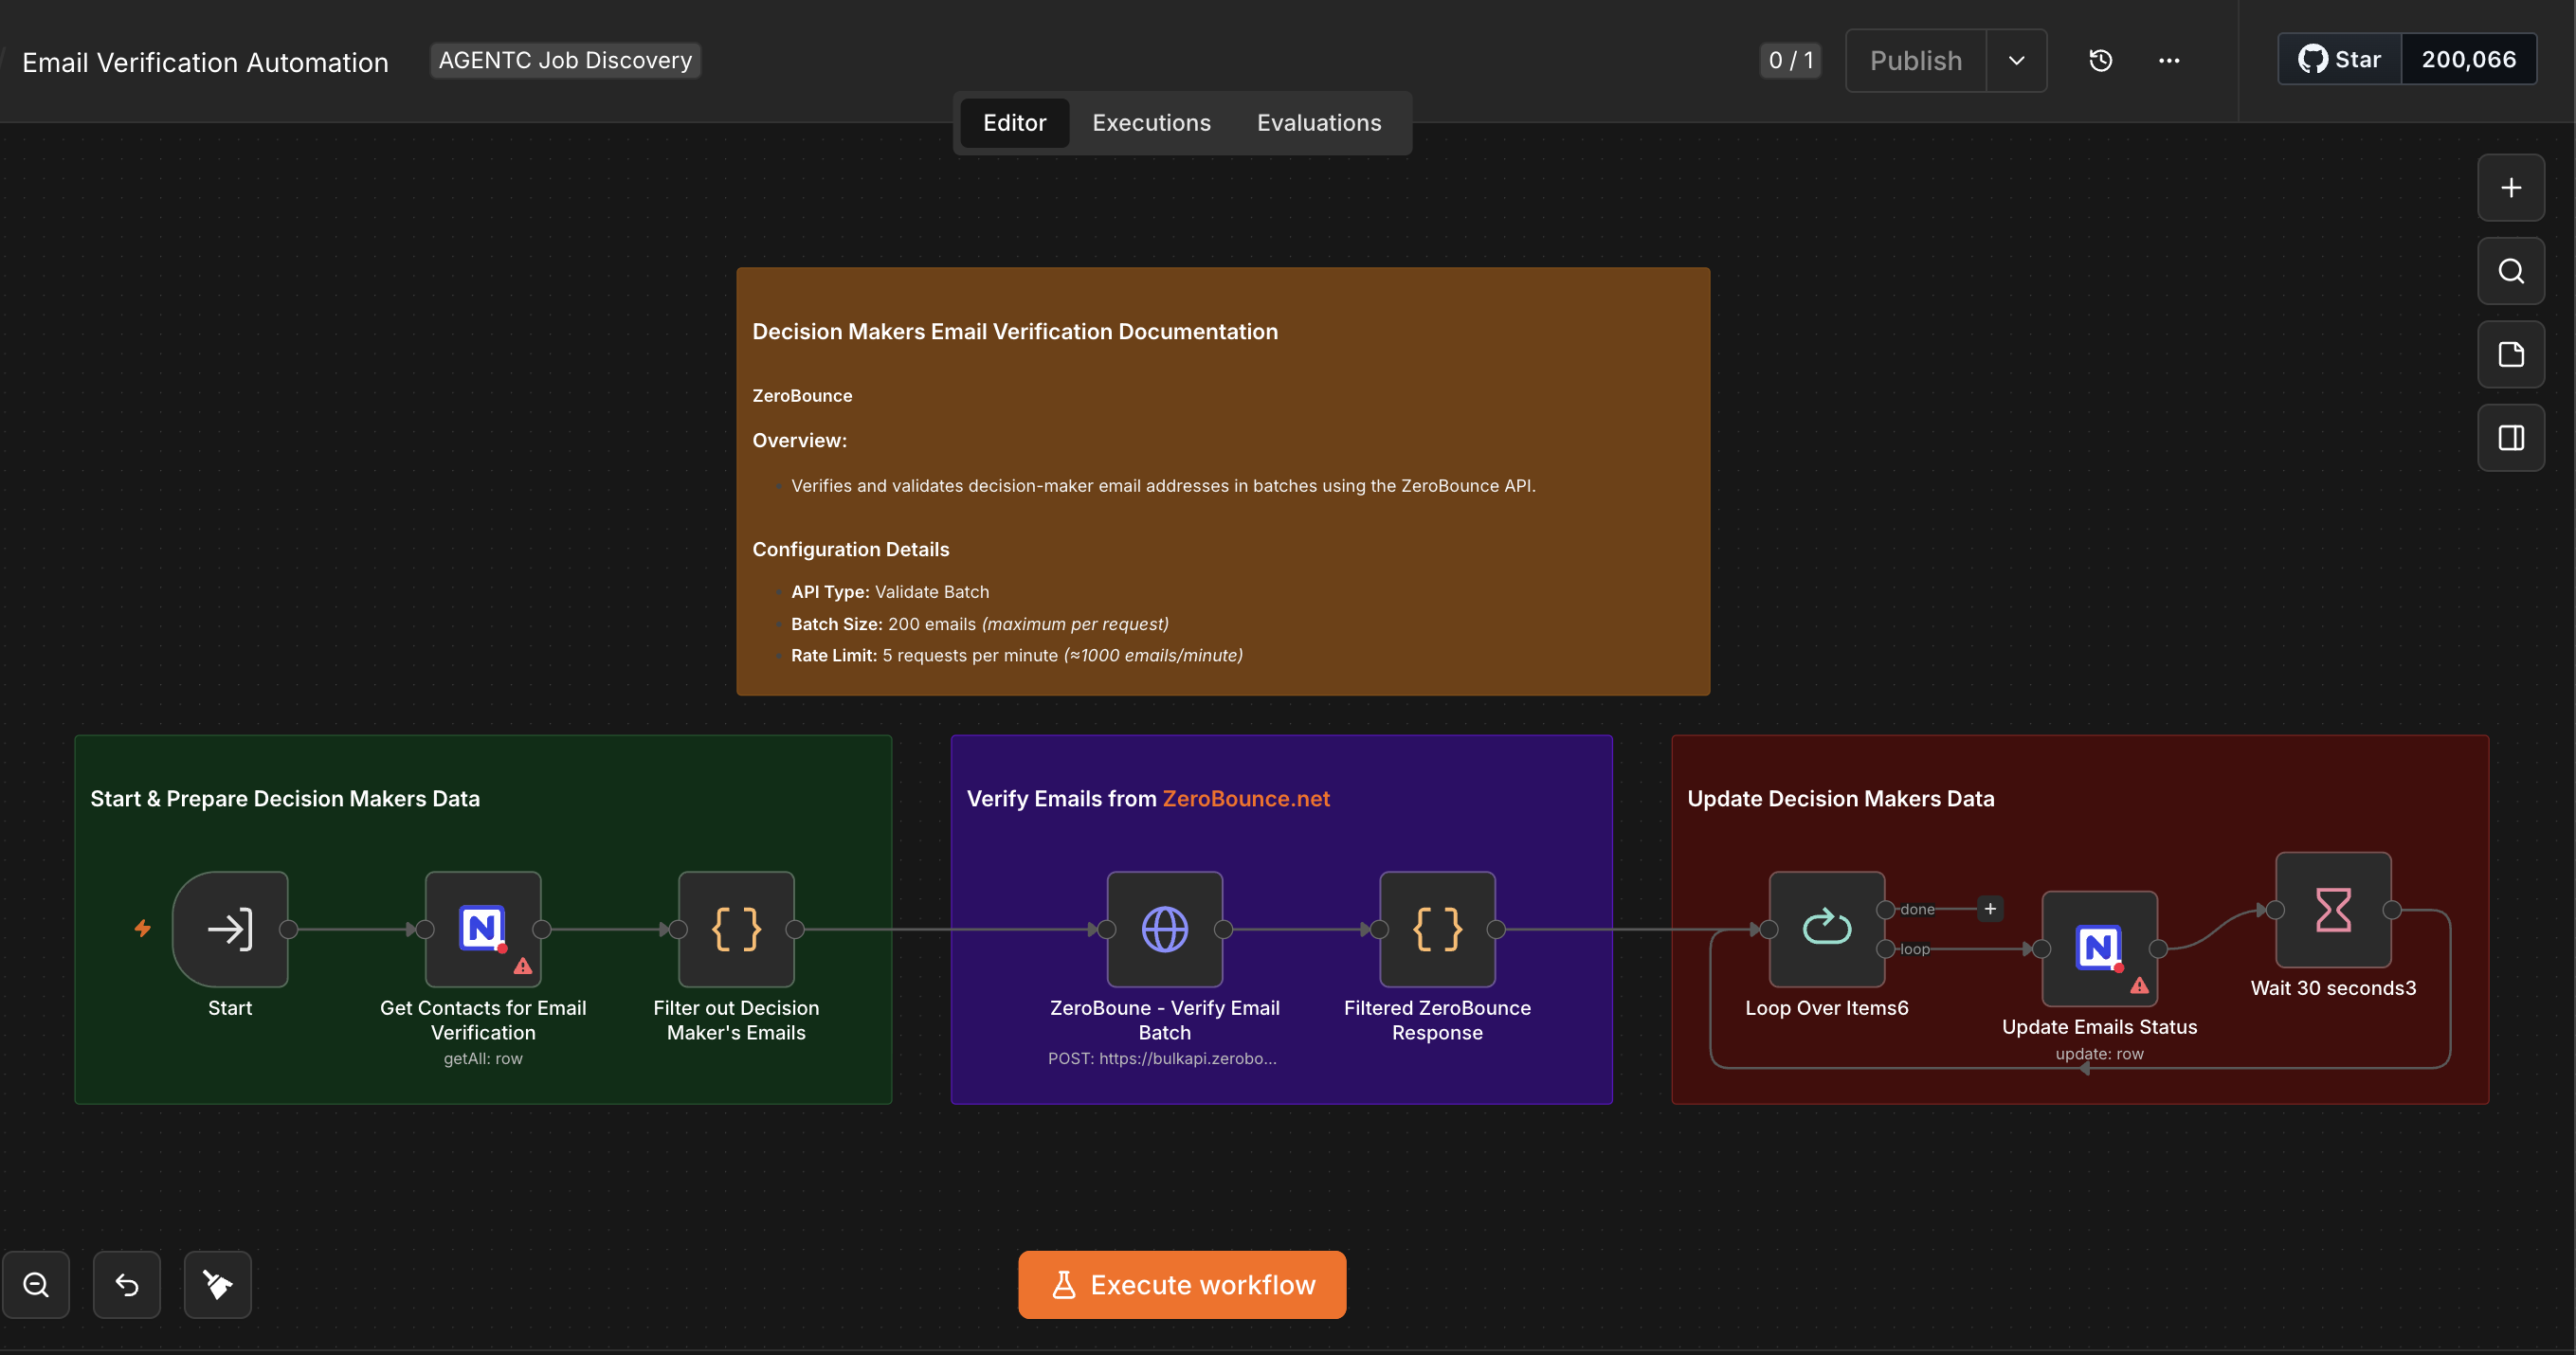Open the canvas search magnifier button
This screenshot has height=1355, width=2576.
[x=2511, y=271]
